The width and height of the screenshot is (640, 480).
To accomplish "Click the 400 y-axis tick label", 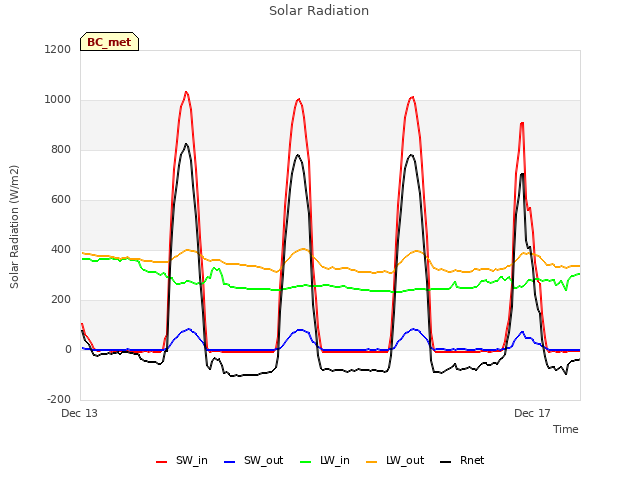I will pos(61,249).
